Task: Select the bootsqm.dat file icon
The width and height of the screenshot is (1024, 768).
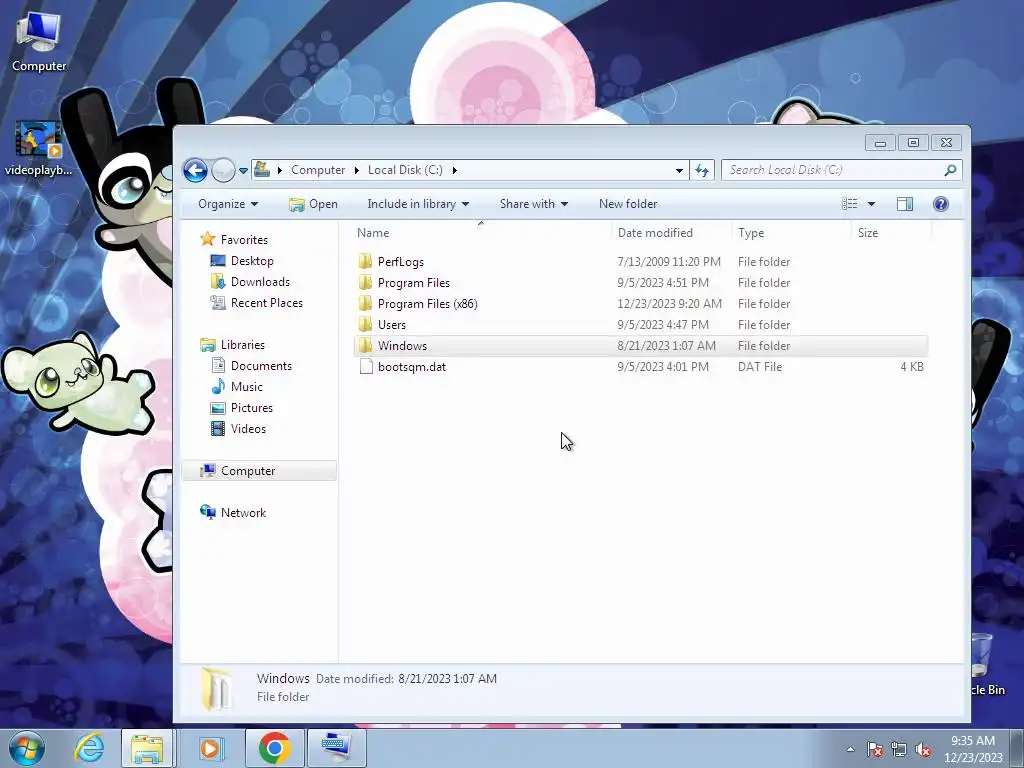Action: [366, 366]
